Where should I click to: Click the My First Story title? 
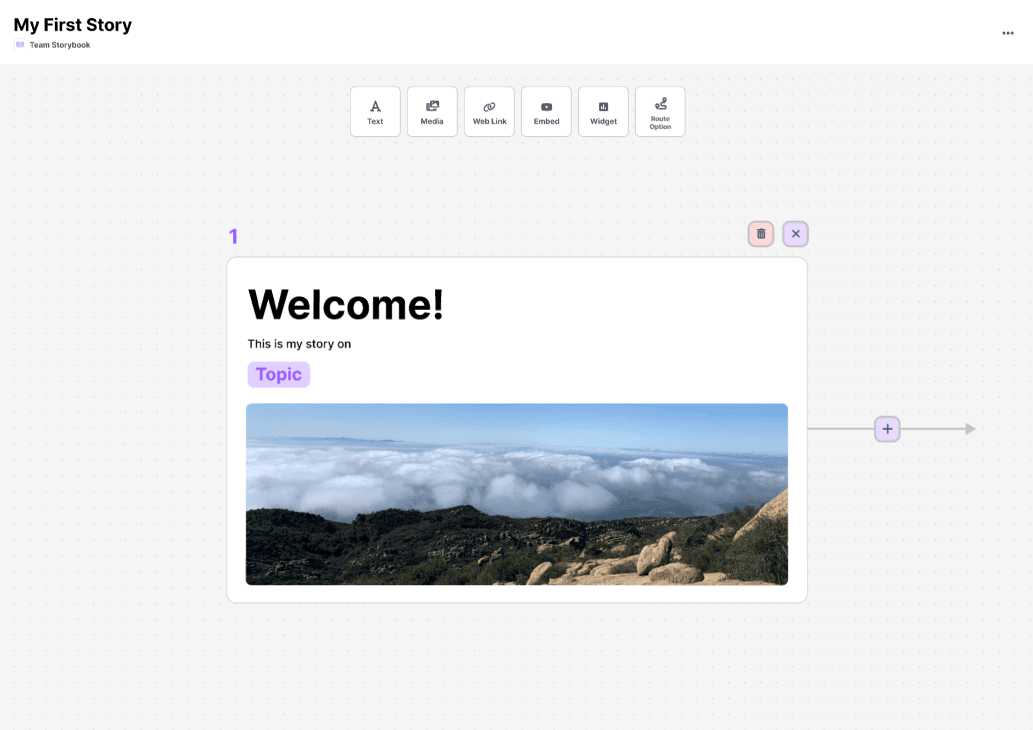pos(73,25)
